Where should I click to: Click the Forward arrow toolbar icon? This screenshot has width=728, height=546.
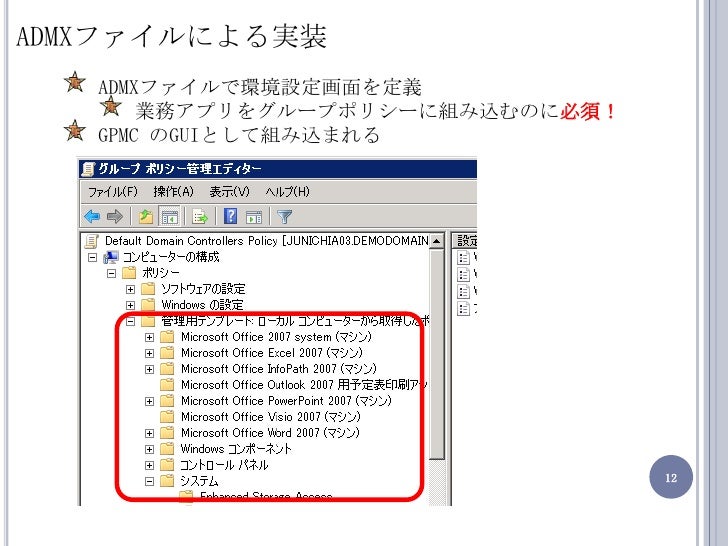coord(114,216)
